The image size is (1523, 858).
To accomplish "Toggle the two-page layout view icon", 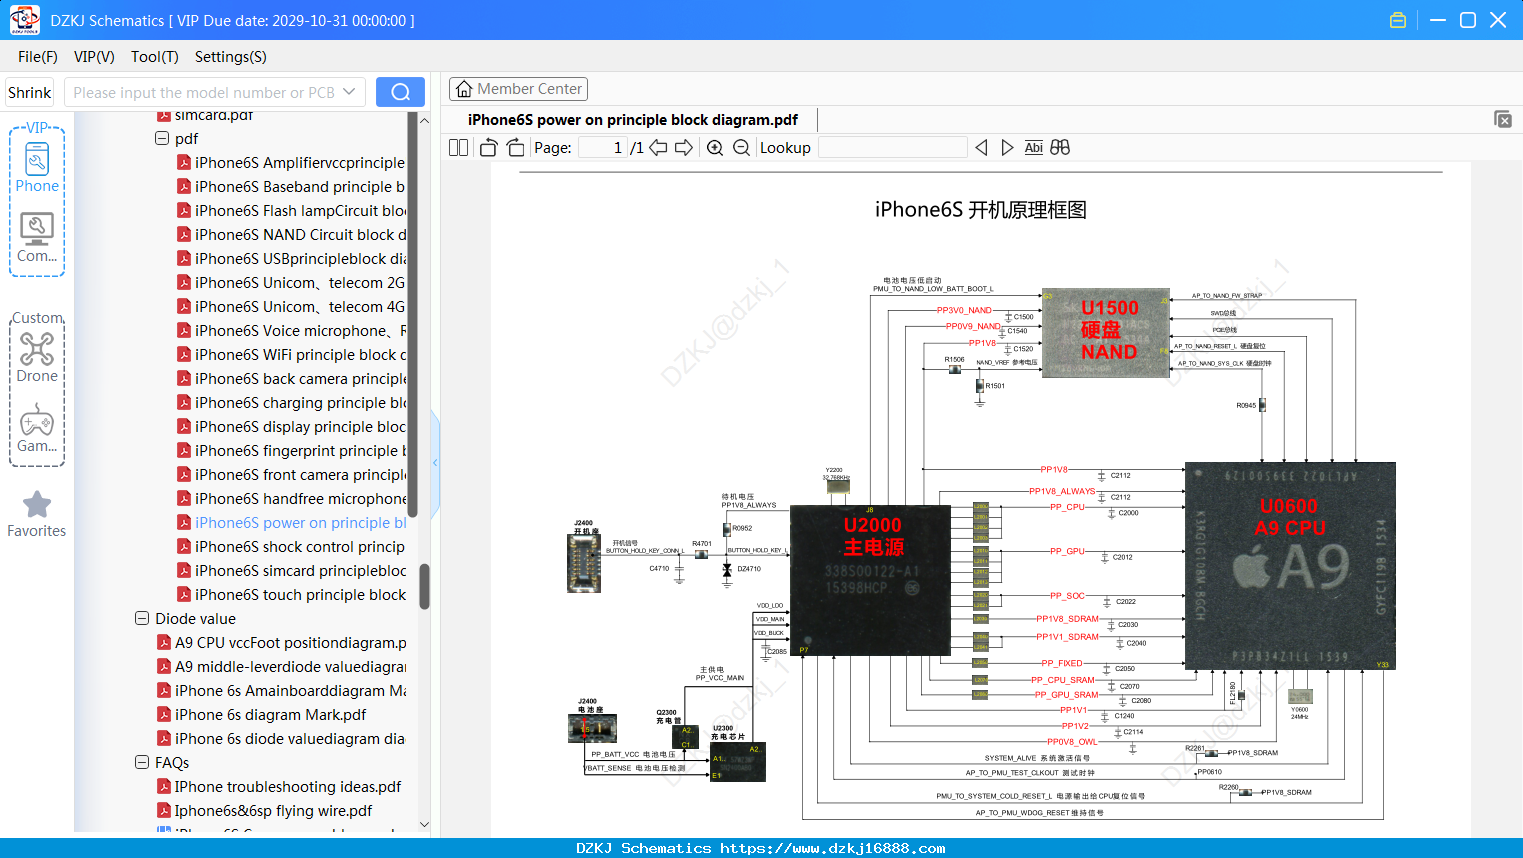I will (x=458, y=148).
